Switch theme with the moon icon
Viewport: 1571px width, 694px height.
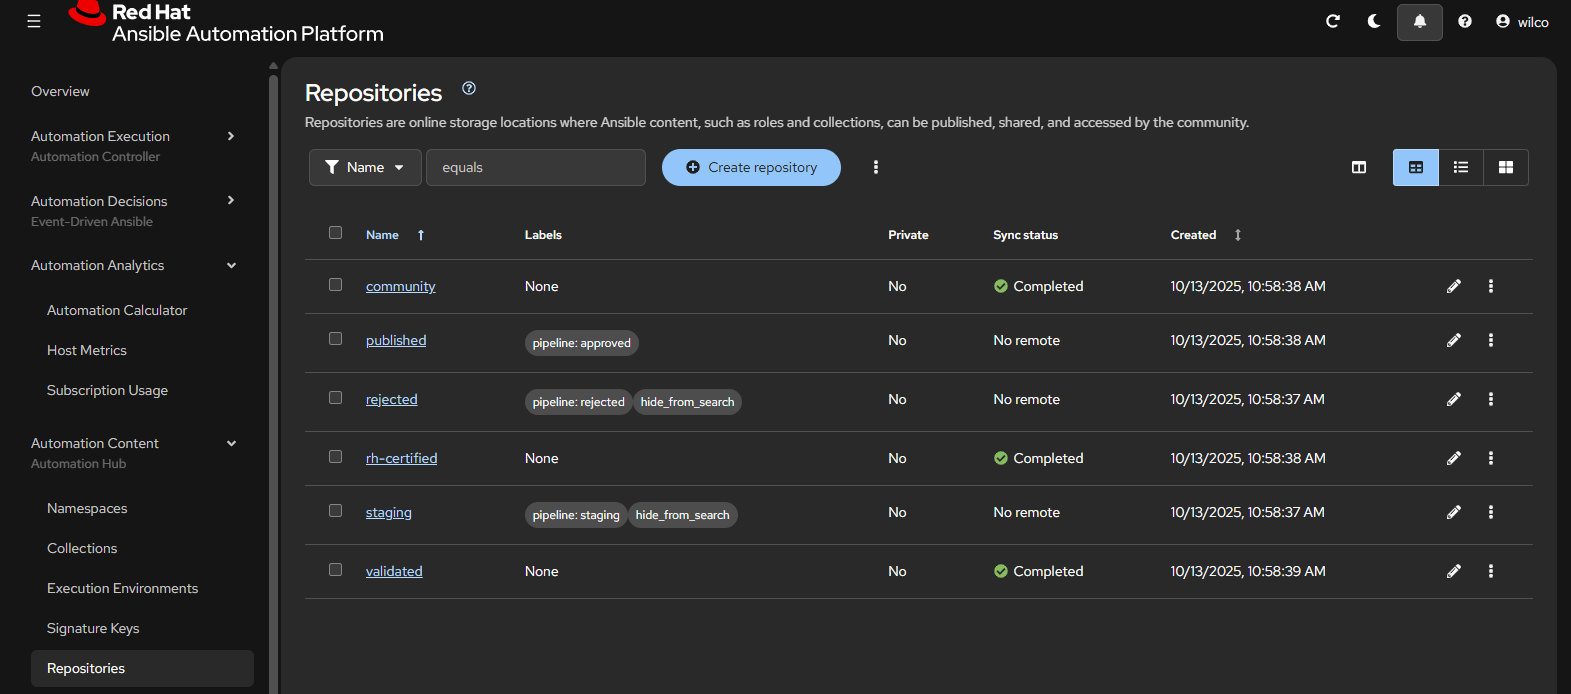coord(1374,21)
